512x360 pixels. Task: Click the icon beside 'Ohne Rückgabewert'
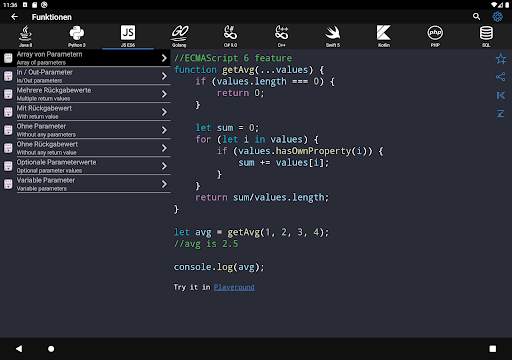click(8, 148)
